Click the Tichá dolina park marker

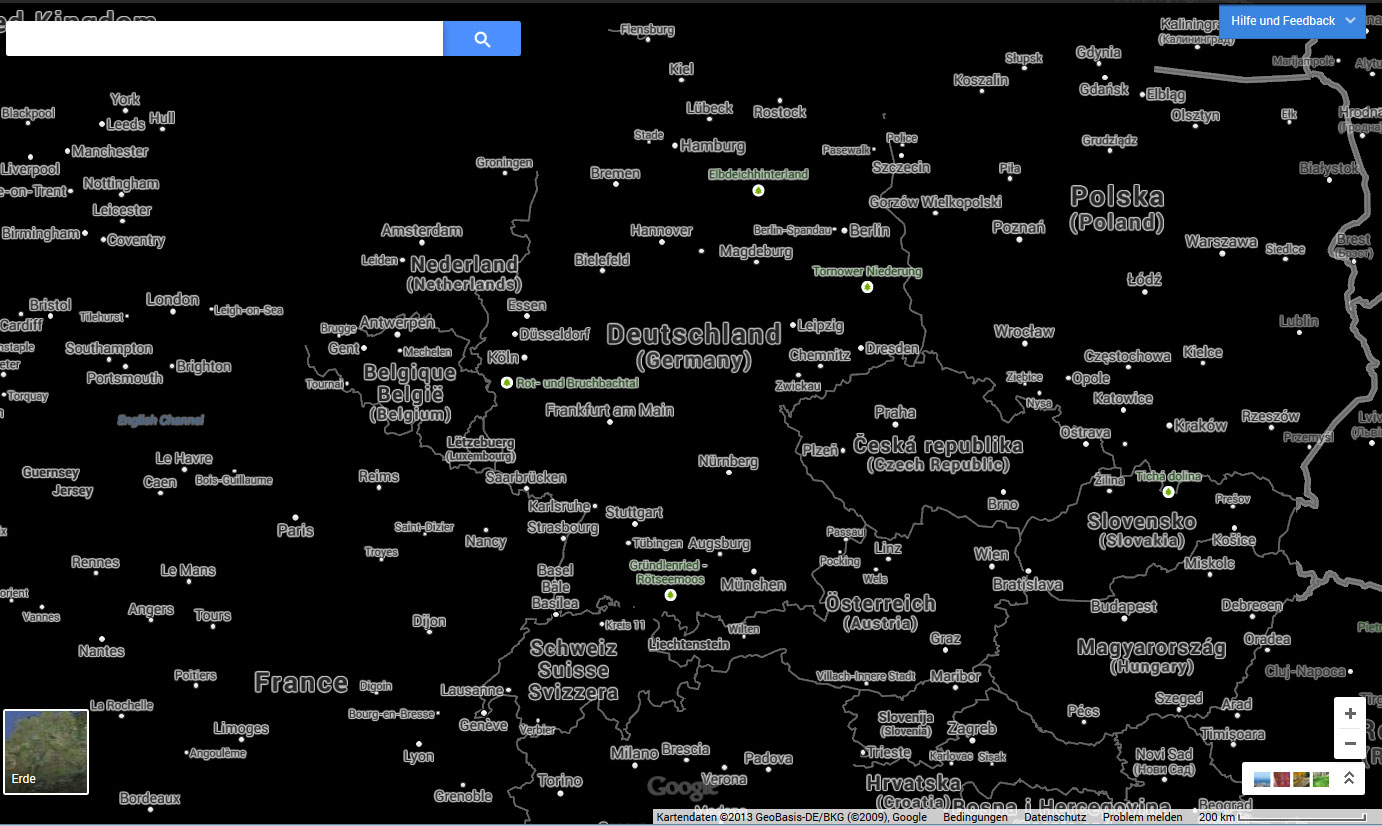tap(1168, 492)
